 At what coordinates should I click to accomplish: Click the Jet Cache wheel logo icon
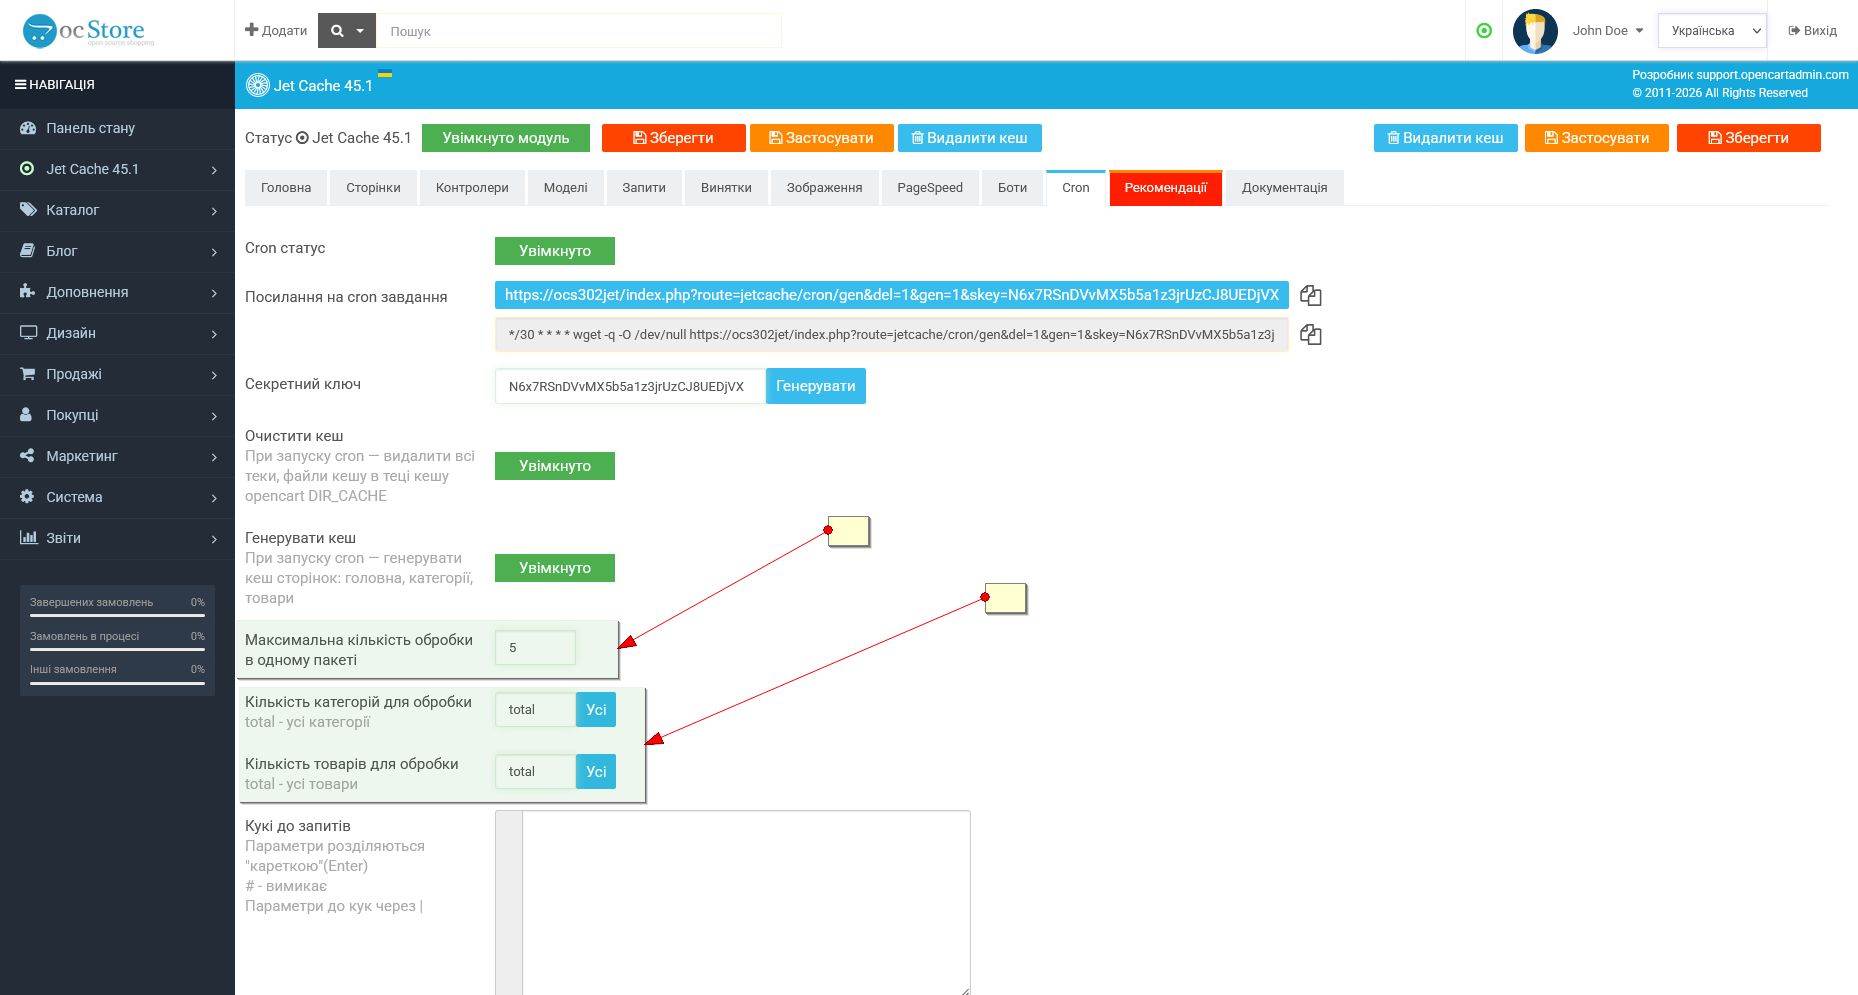click(x=257, y=85)
